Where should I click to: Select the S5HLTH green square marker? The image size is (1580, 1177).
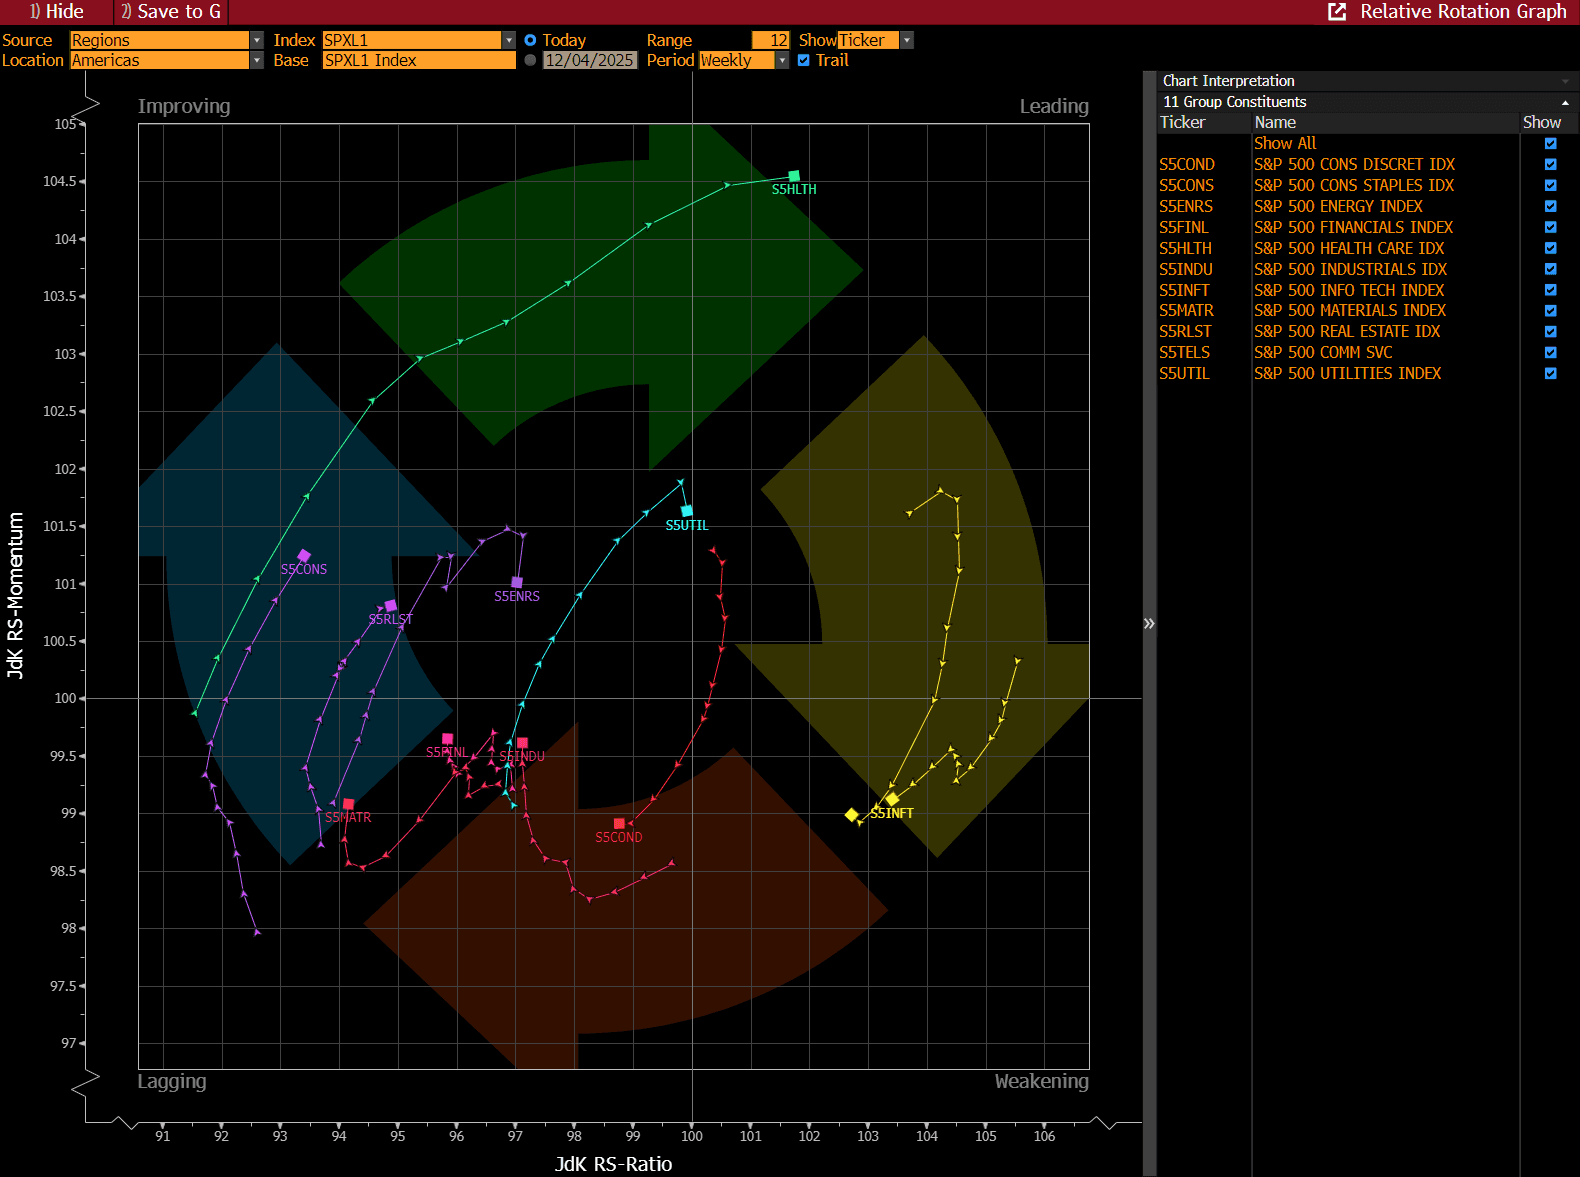pos(794,176)
